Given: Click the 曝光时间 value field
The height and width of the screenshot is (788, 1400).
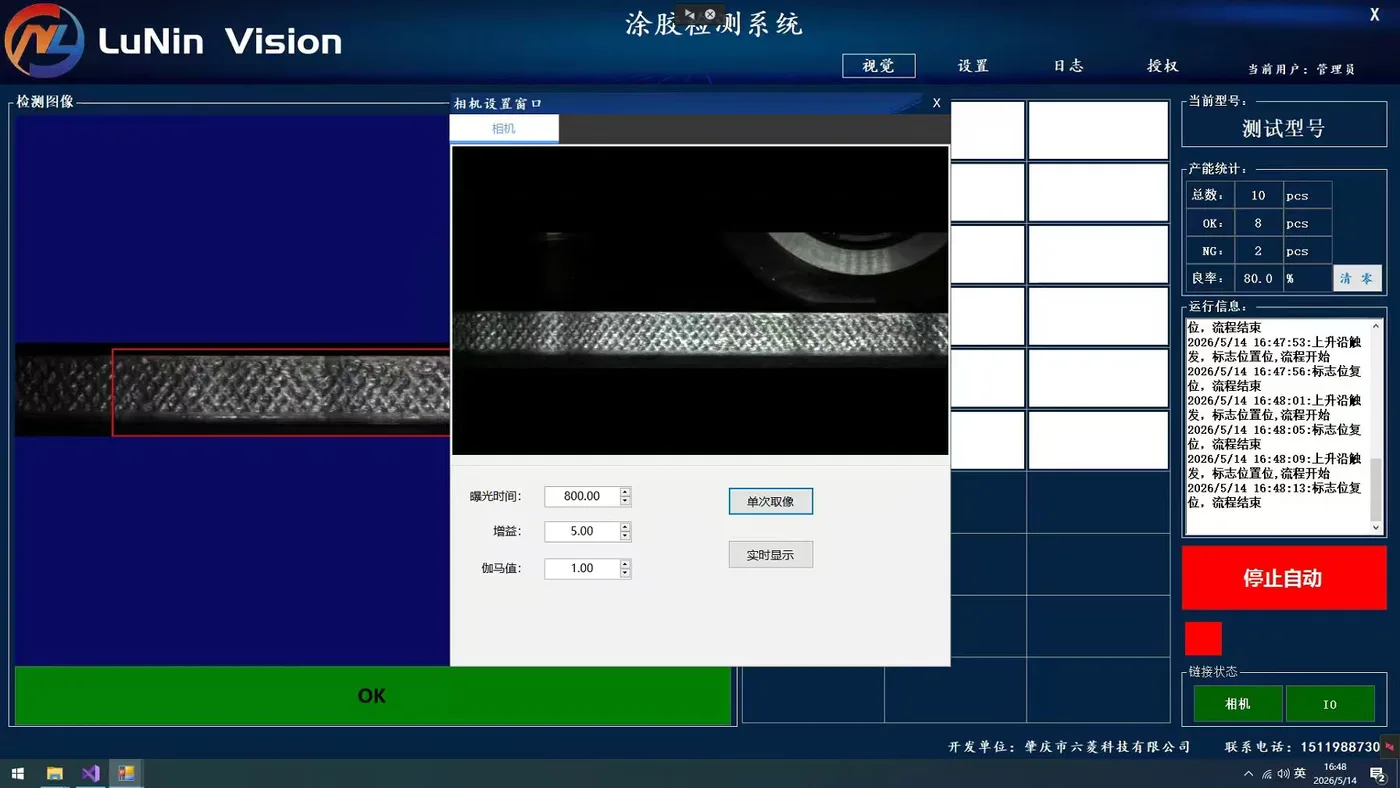Looking at the screenshot, I should (x=582, y=496).
